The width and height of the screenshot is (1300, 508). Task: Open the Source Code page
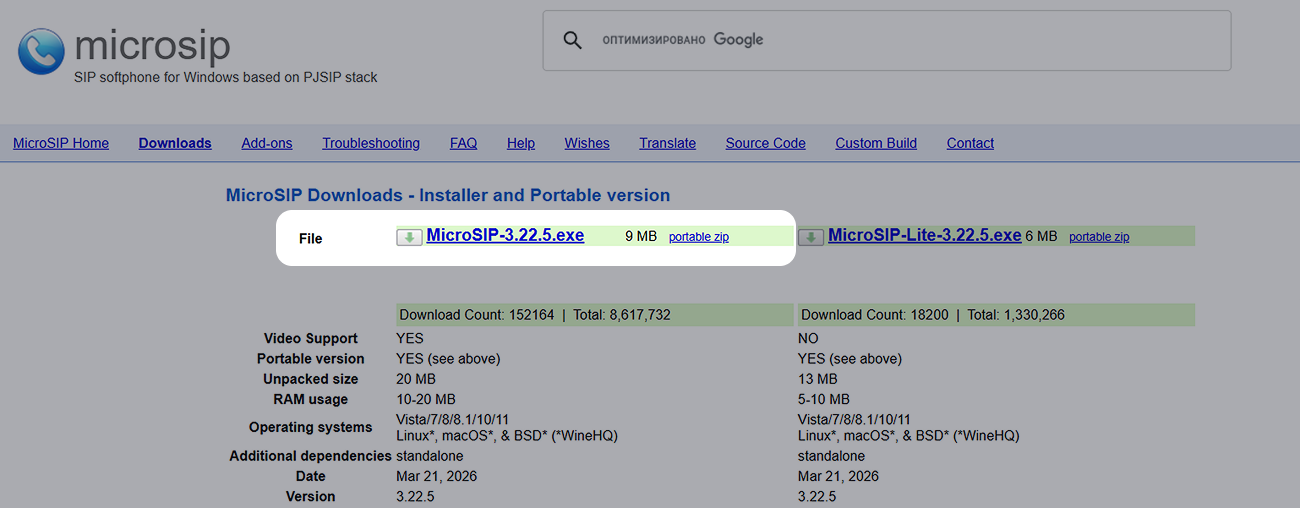[766, 143]
